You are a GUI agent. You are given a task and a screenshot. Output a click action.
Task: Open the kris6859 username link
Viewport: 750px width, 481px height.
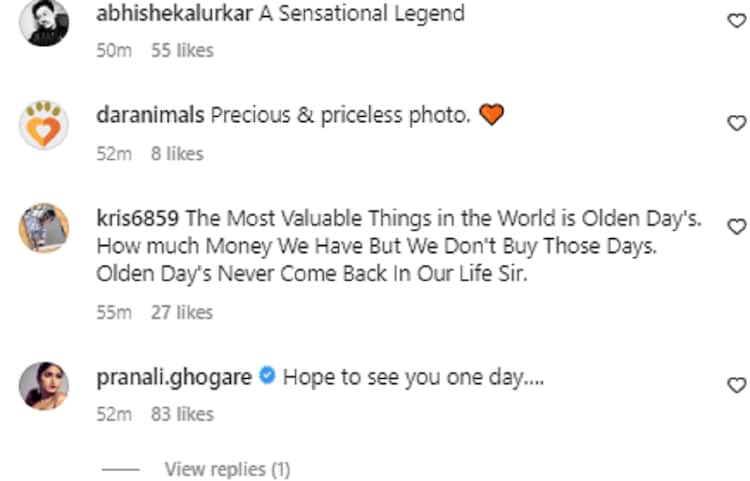(137, 219)
